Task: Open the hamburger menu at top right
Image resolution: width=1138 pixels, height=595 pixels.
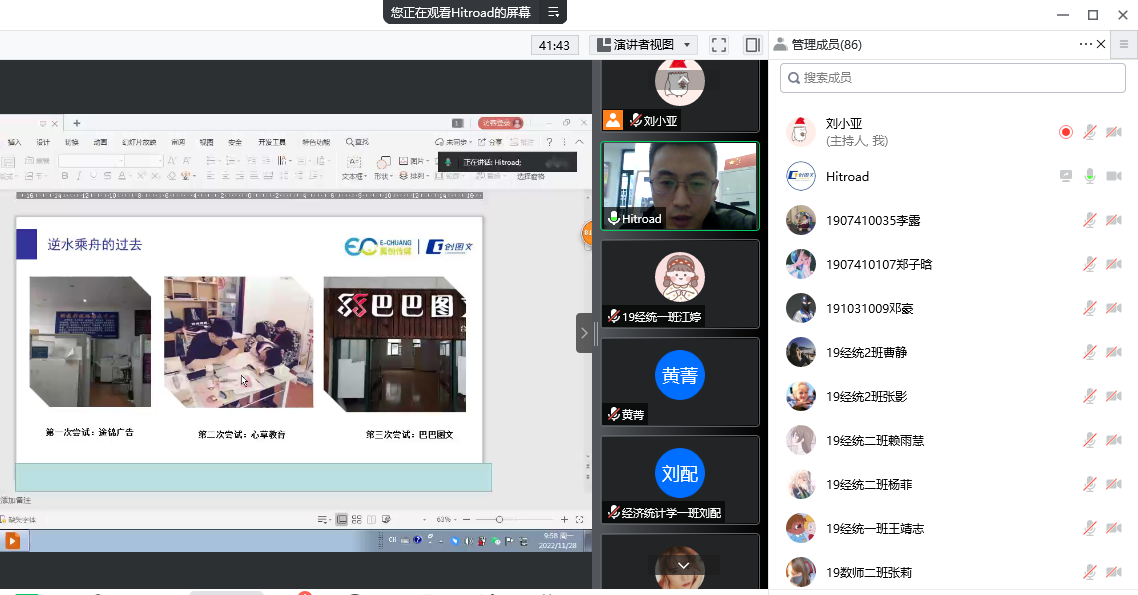Action: point(1125,44)
